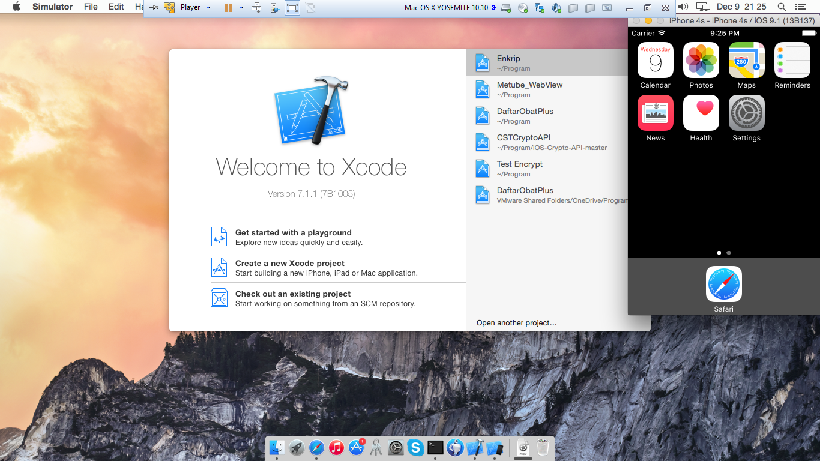Click the Simulator window title bar text

[x=742, y=21]
